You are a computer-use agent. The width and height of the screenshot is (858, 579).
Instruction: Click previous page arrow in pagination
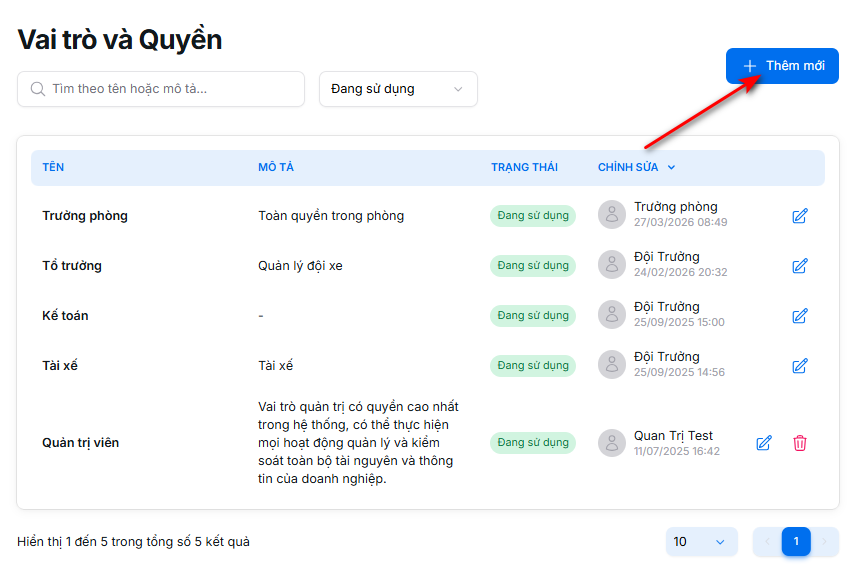point(767,542)
